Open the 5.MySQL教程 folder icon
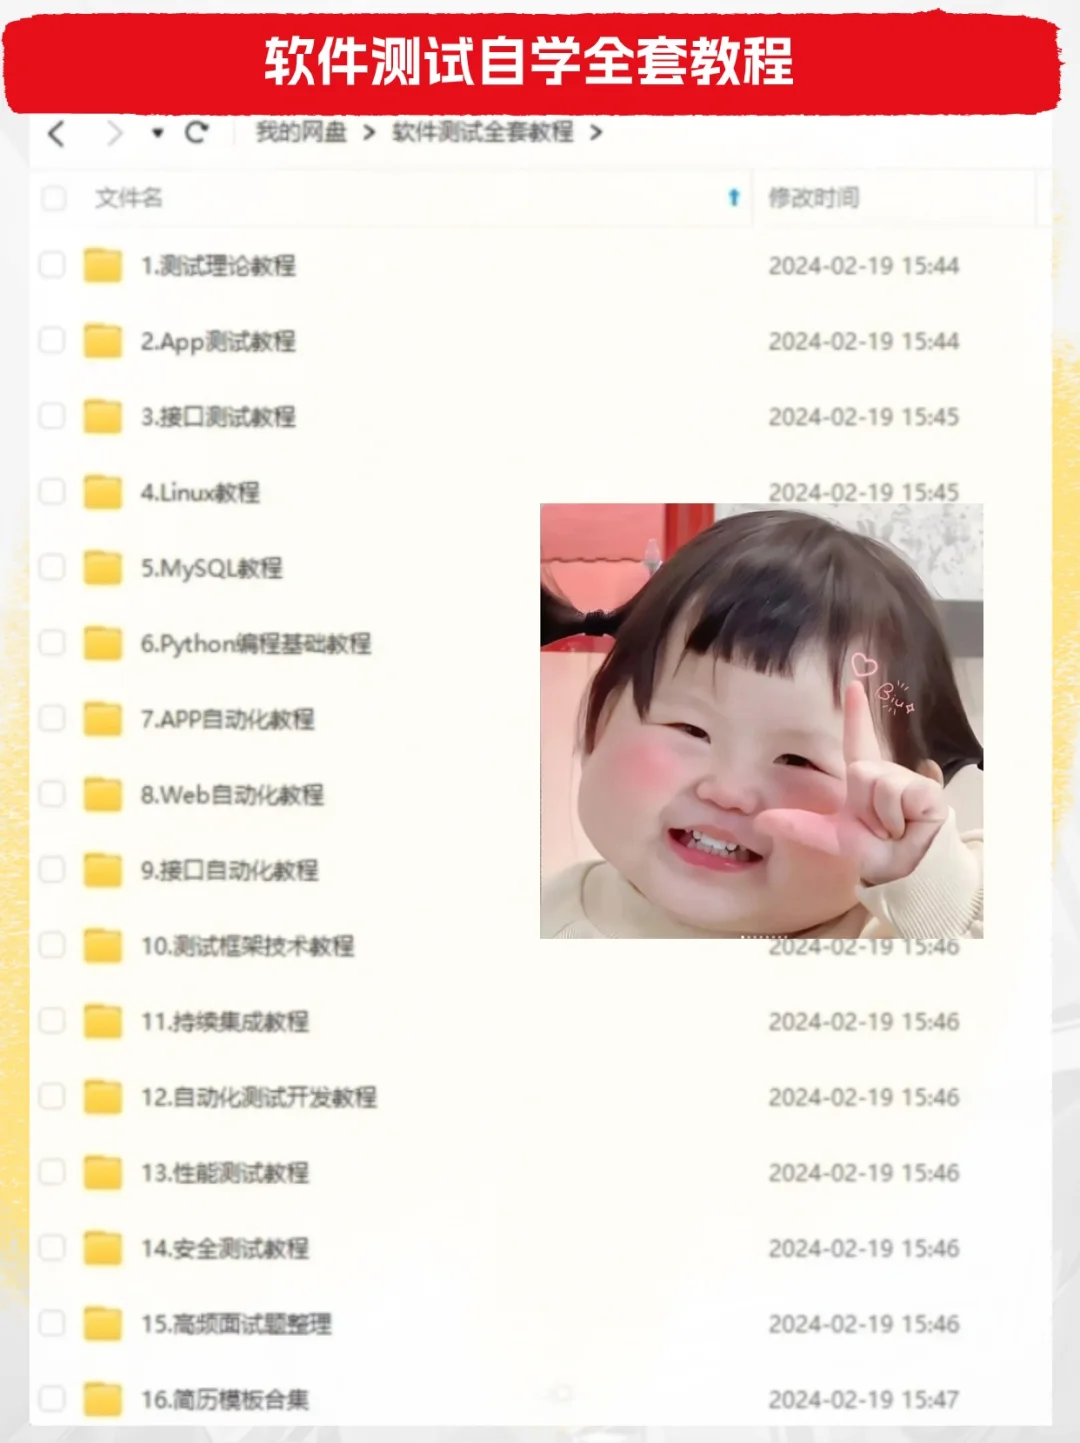The image size is (1080, 1443). 101,568
